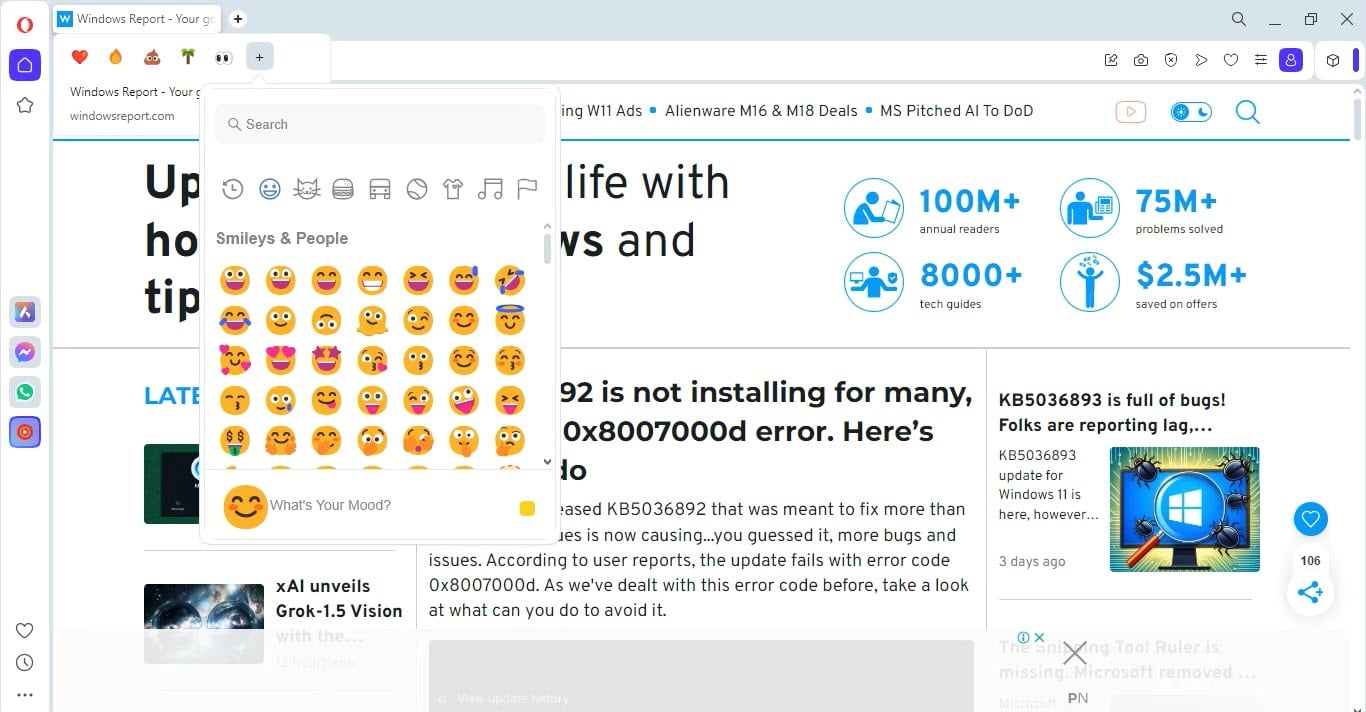Switch to recently used emojis category

[x=232, y=189]
